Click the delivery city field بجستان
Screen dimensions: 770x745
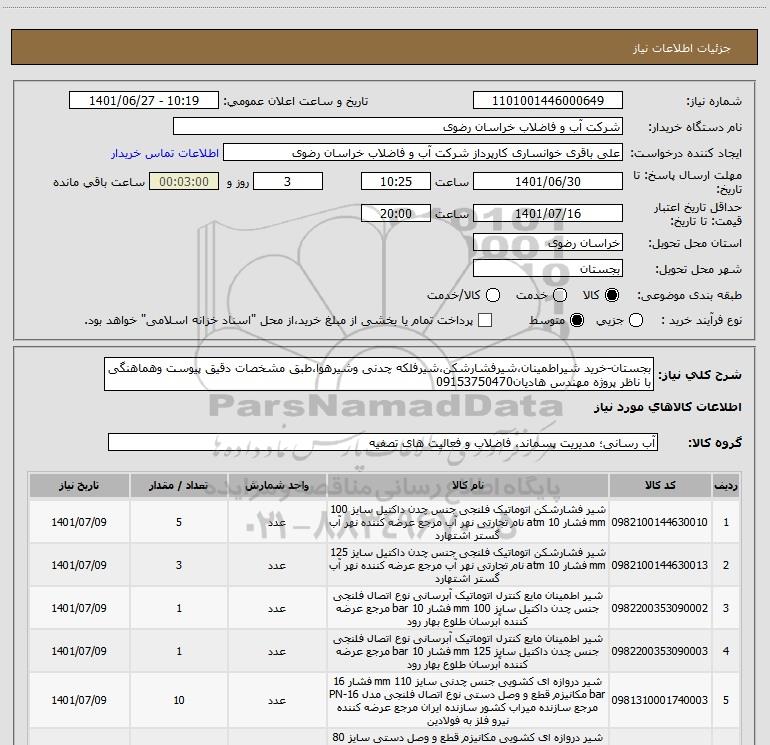(x=548, y=269)
